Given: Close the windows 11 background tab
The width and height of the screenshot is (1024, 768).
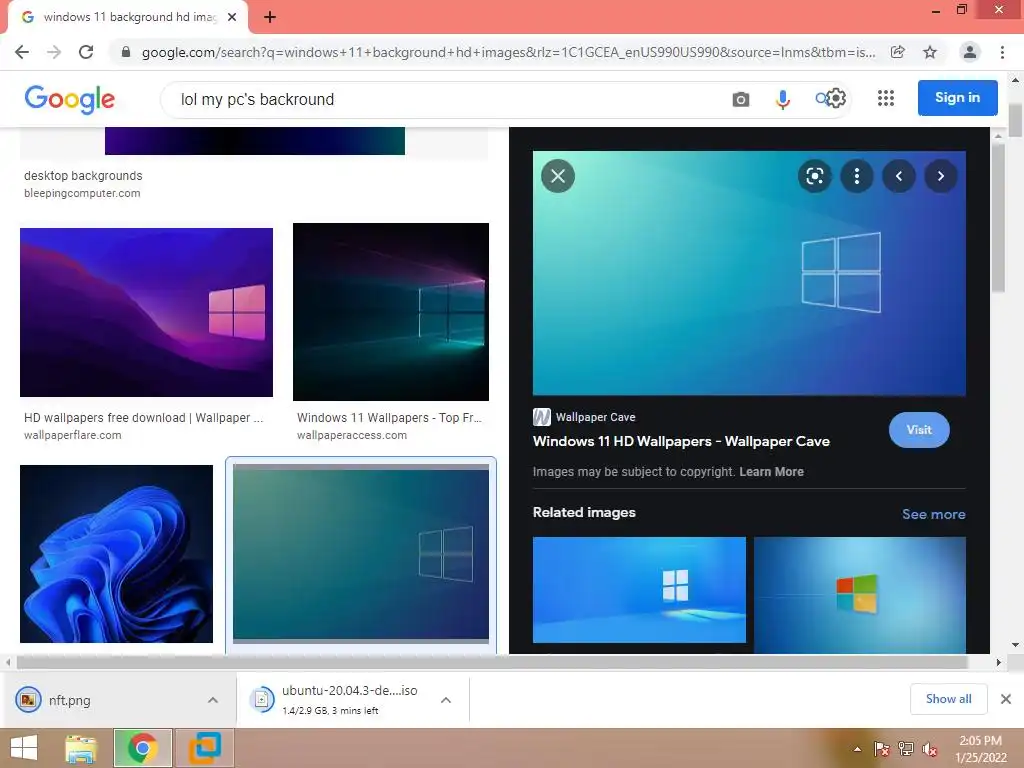Looking at the screenshot, I should pyautogui.click(x=232, y=17).
